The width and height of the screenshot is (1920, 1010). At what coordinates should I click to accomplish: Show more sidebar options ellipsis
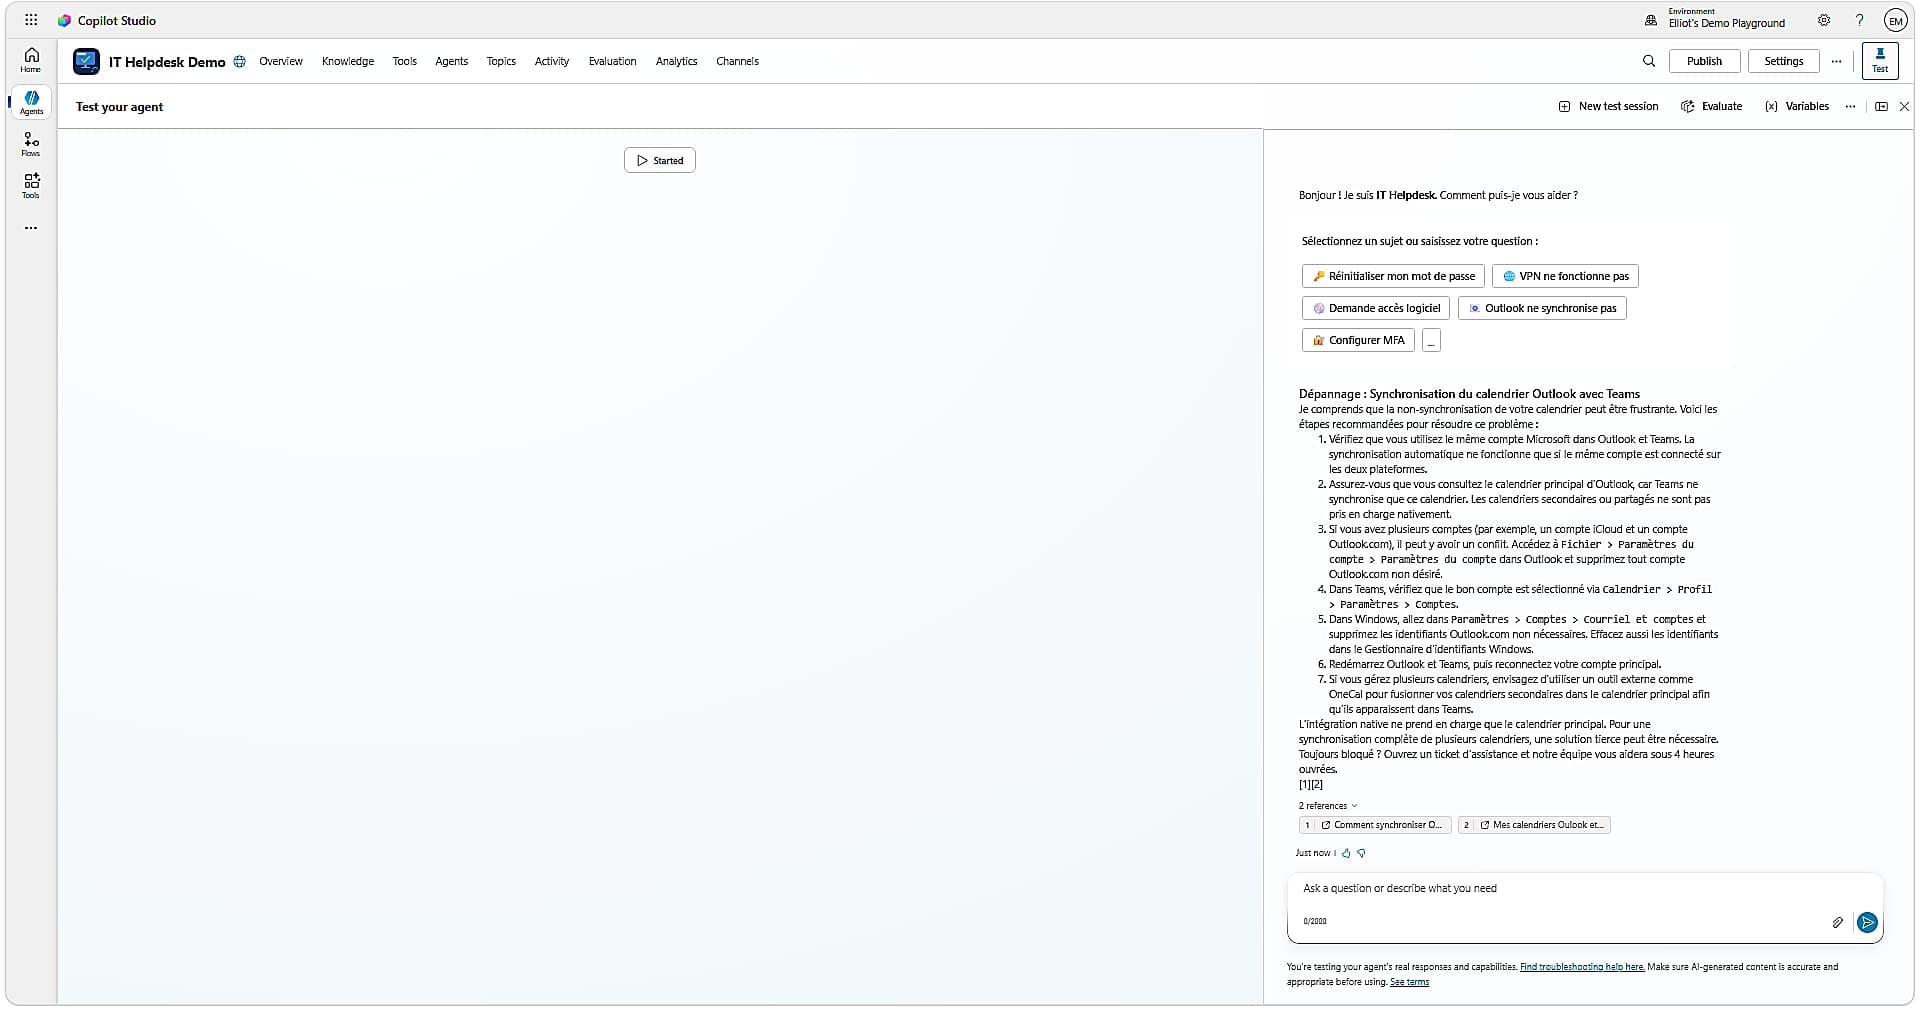[x=31, y=228]
